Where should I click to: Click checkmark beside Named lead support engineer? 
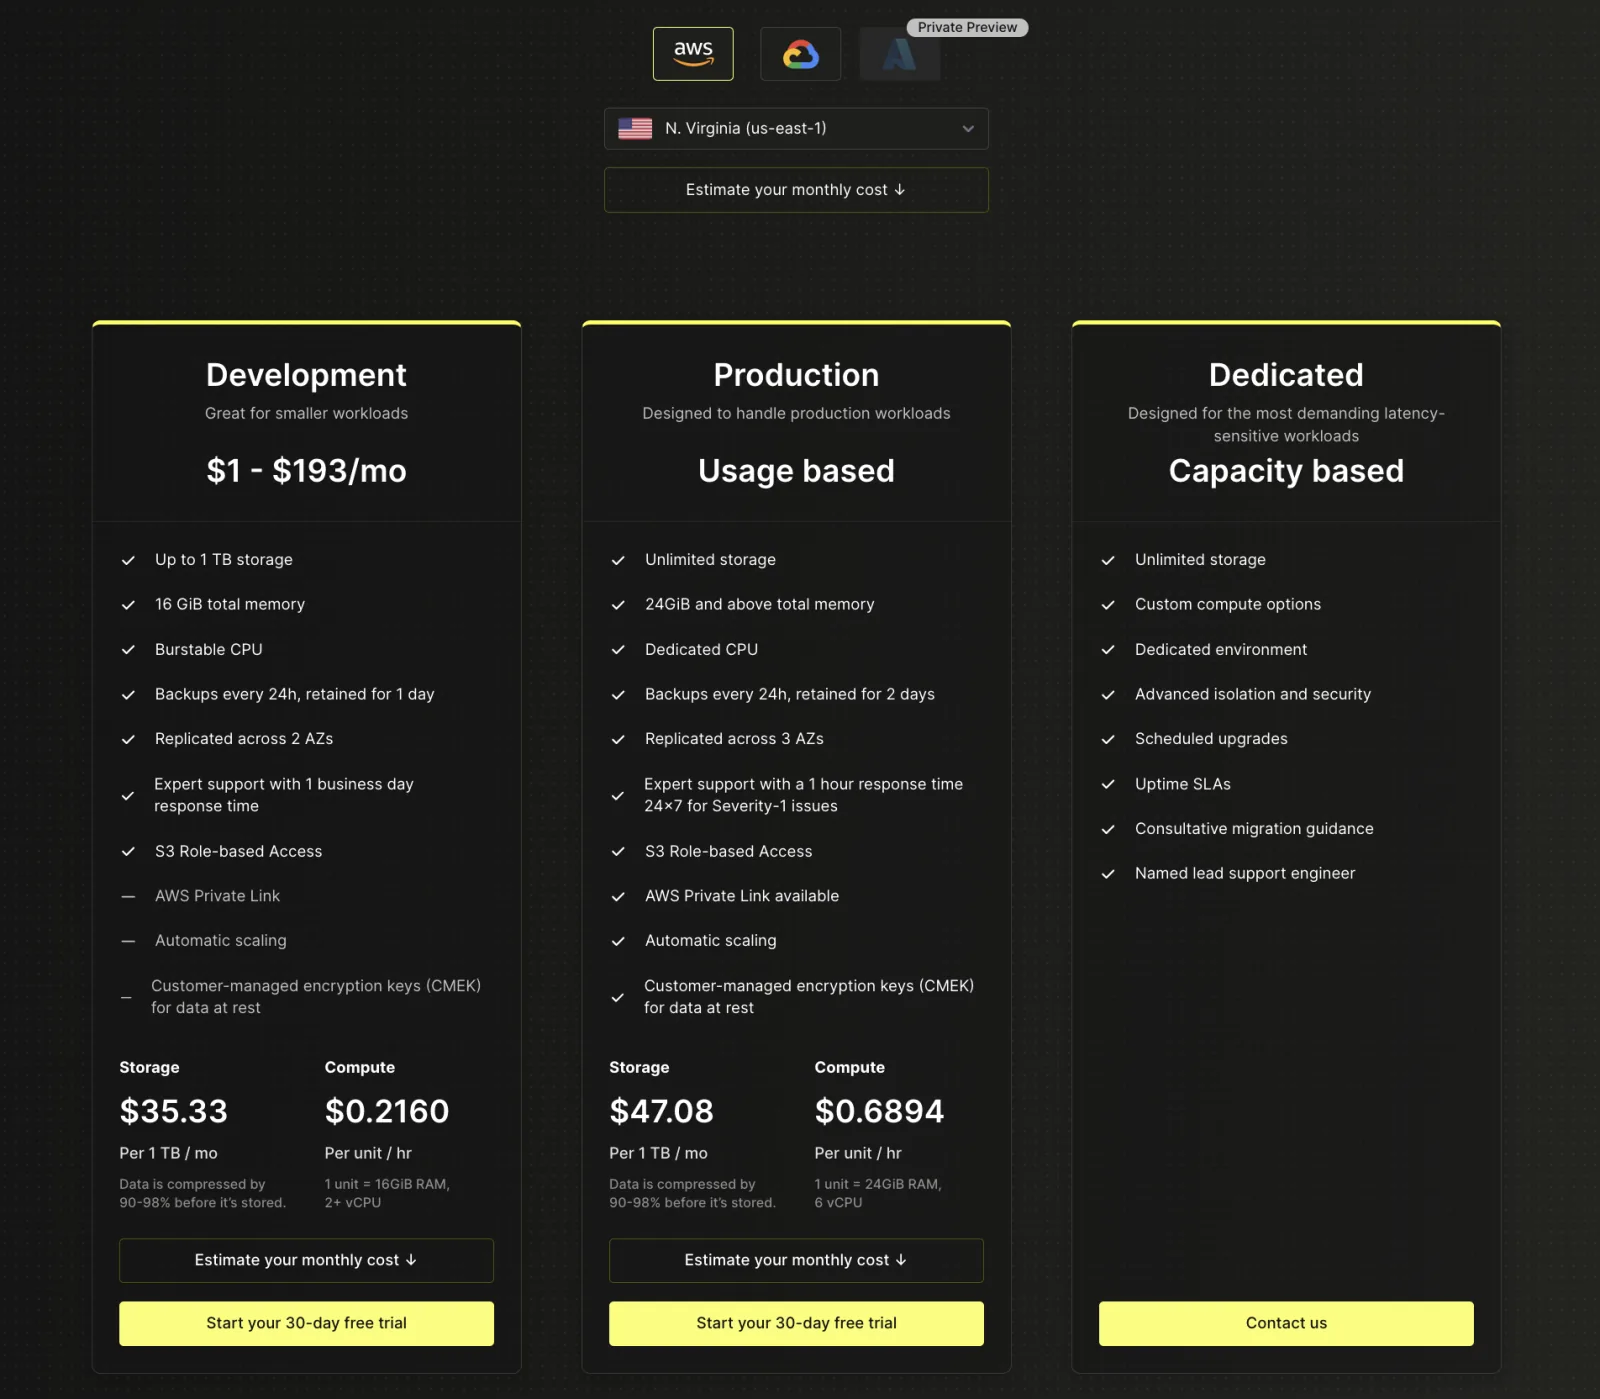tap(1108, 875)
